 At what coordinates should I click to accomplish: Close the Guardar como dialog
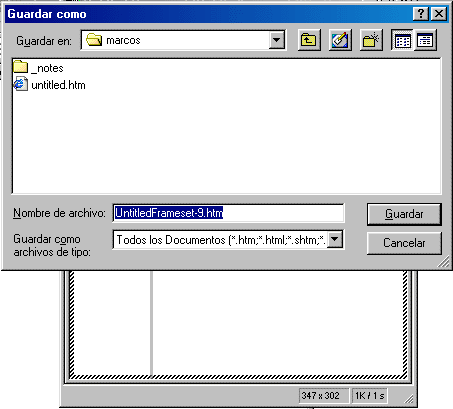[439, 14]
